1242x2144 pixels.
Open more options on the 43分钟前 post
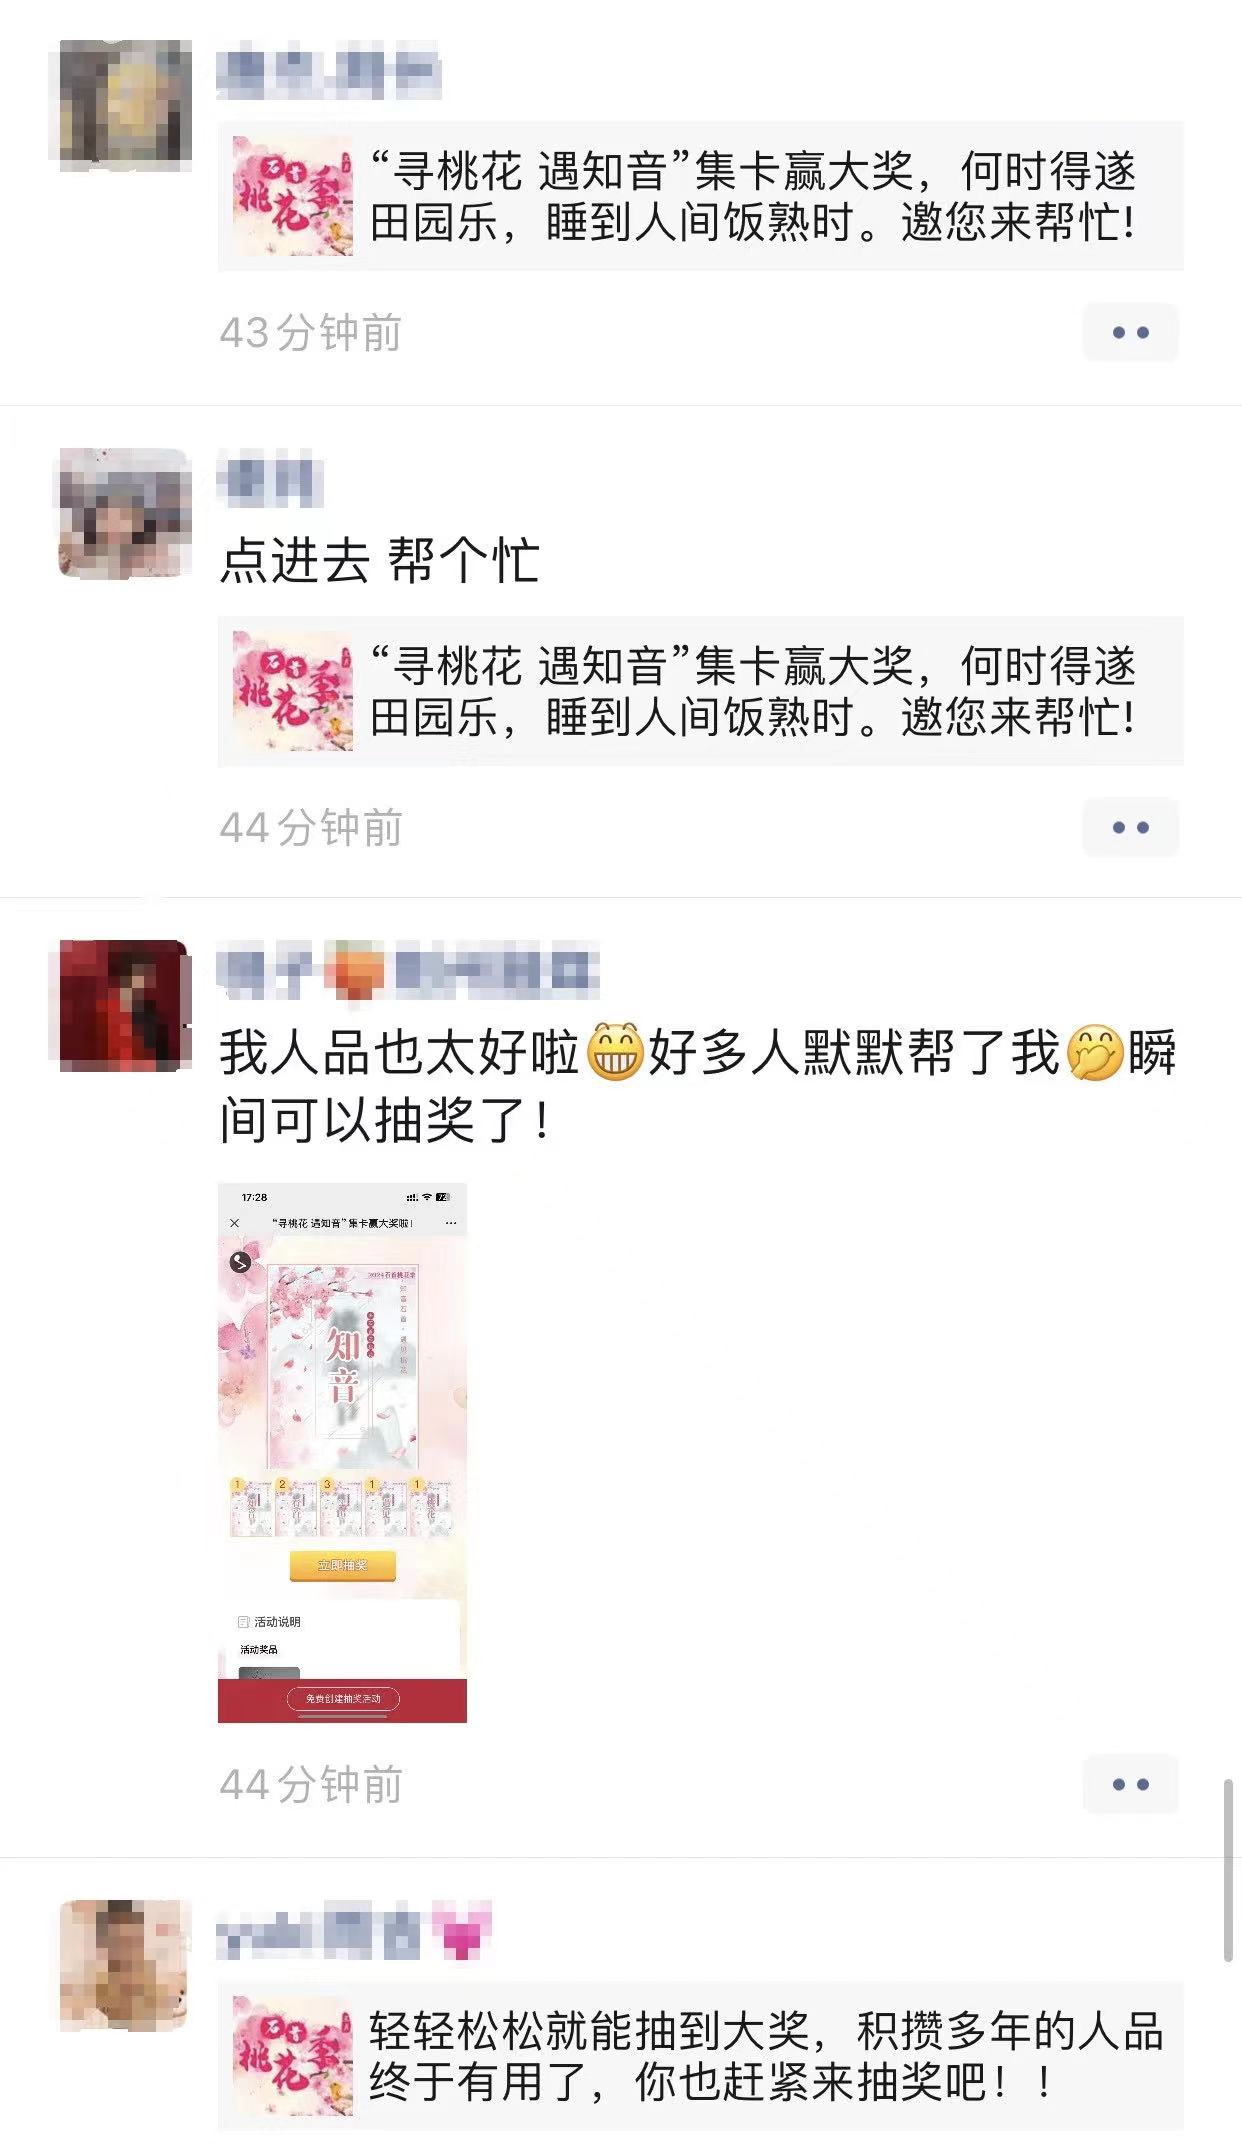click(1130, 332)
